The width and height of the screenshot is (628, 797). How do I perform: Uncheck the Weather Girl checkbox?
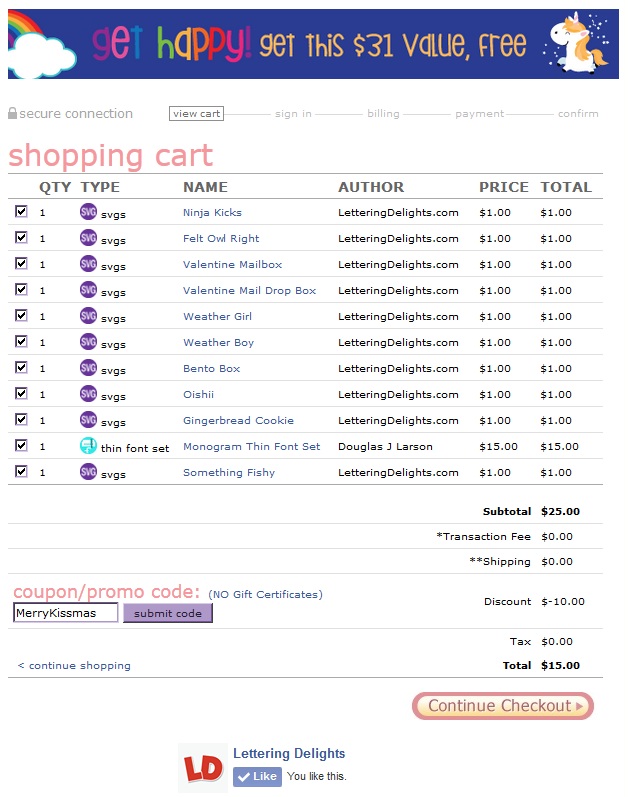(x=21, y=316)
